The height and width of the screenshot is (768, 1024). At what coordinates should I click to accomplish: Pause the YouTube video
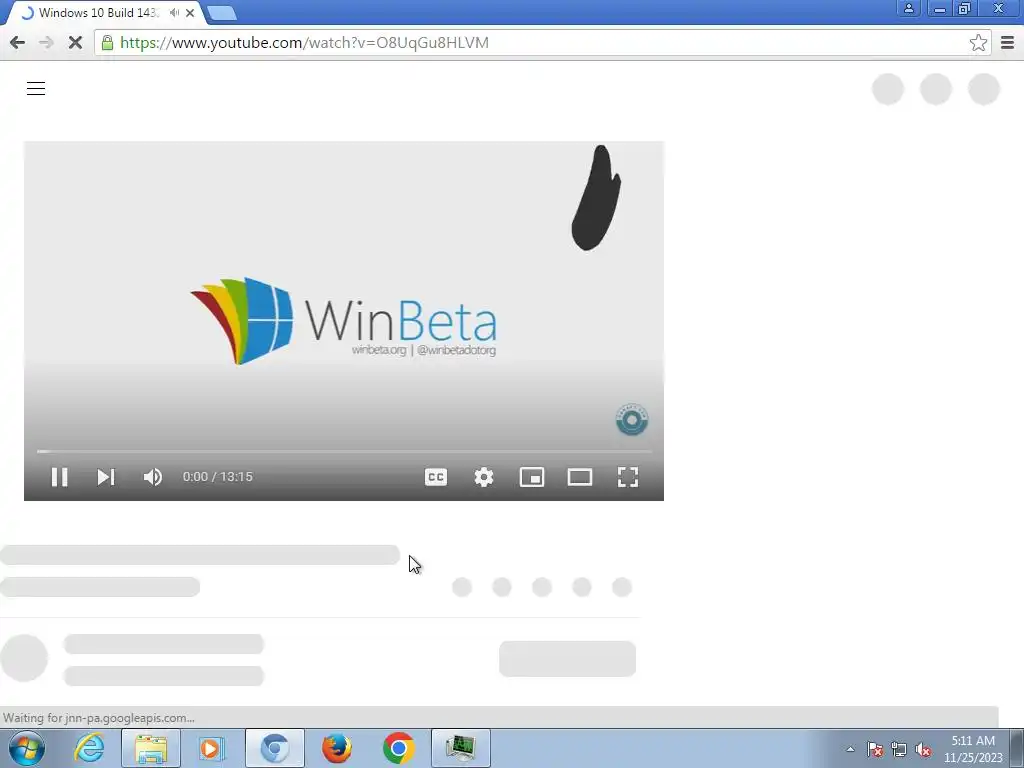coord(59,477)
